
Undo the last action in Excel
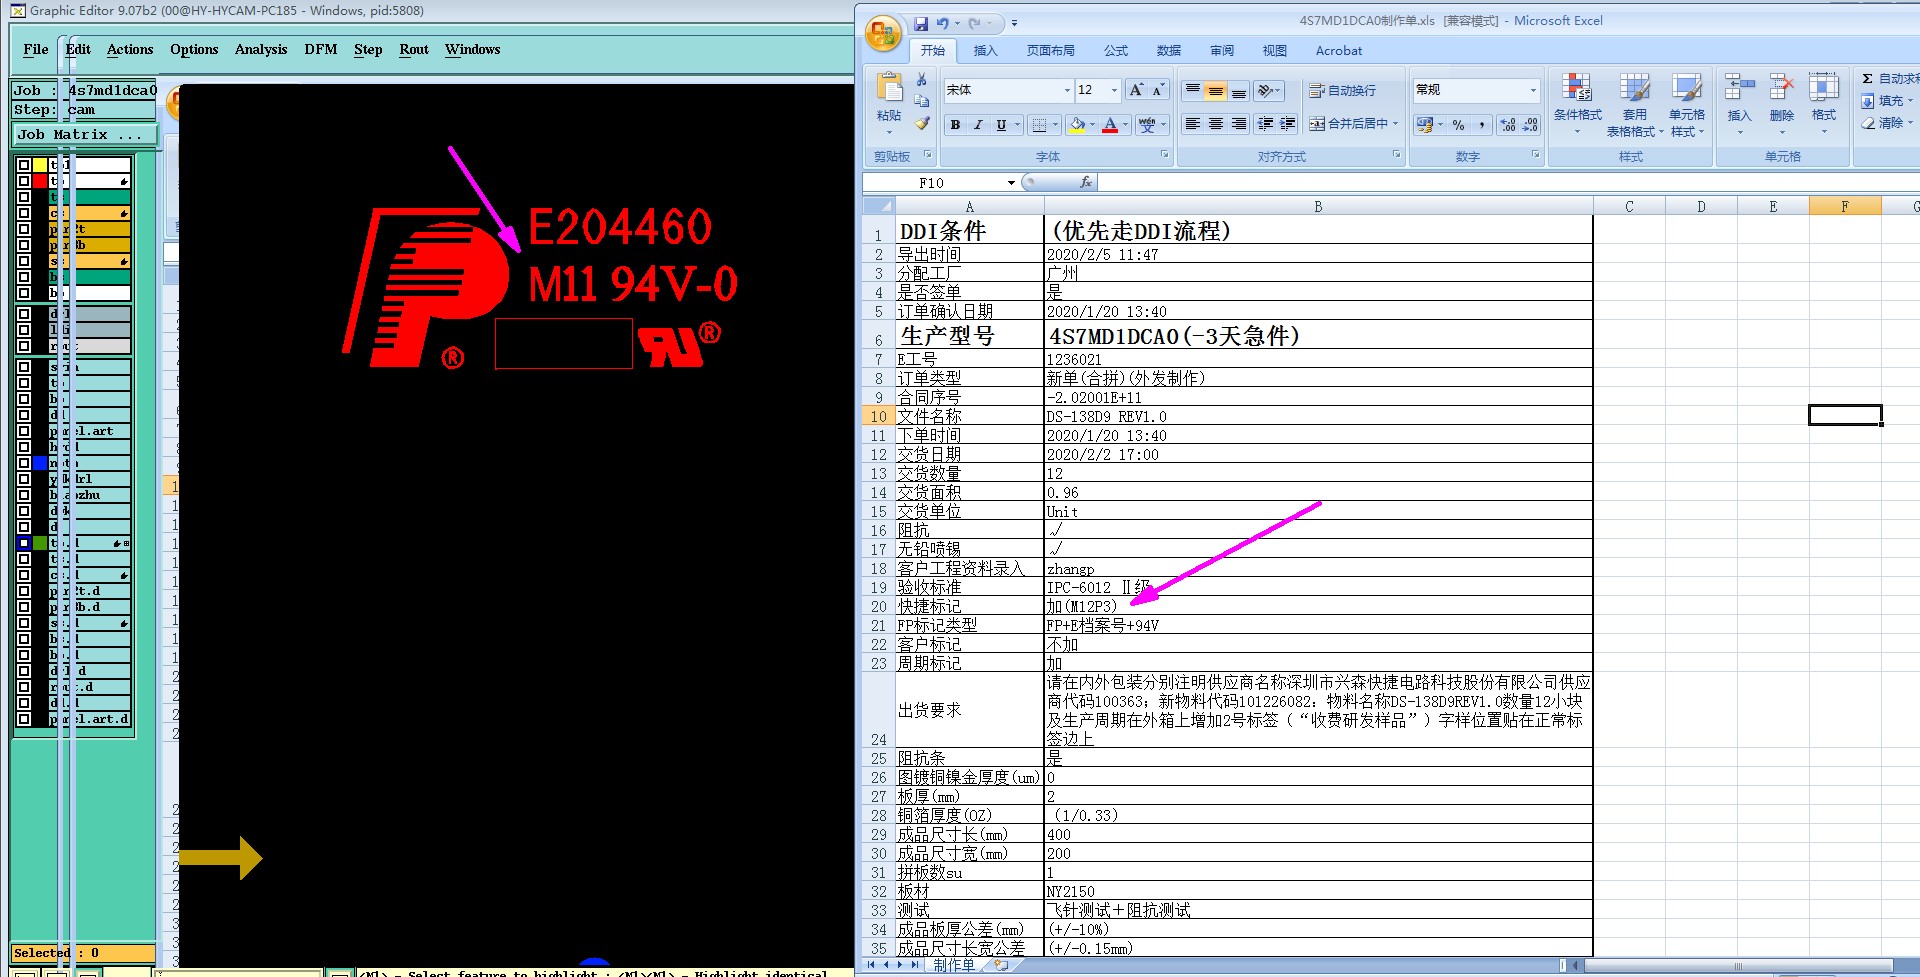click(943, 23)
